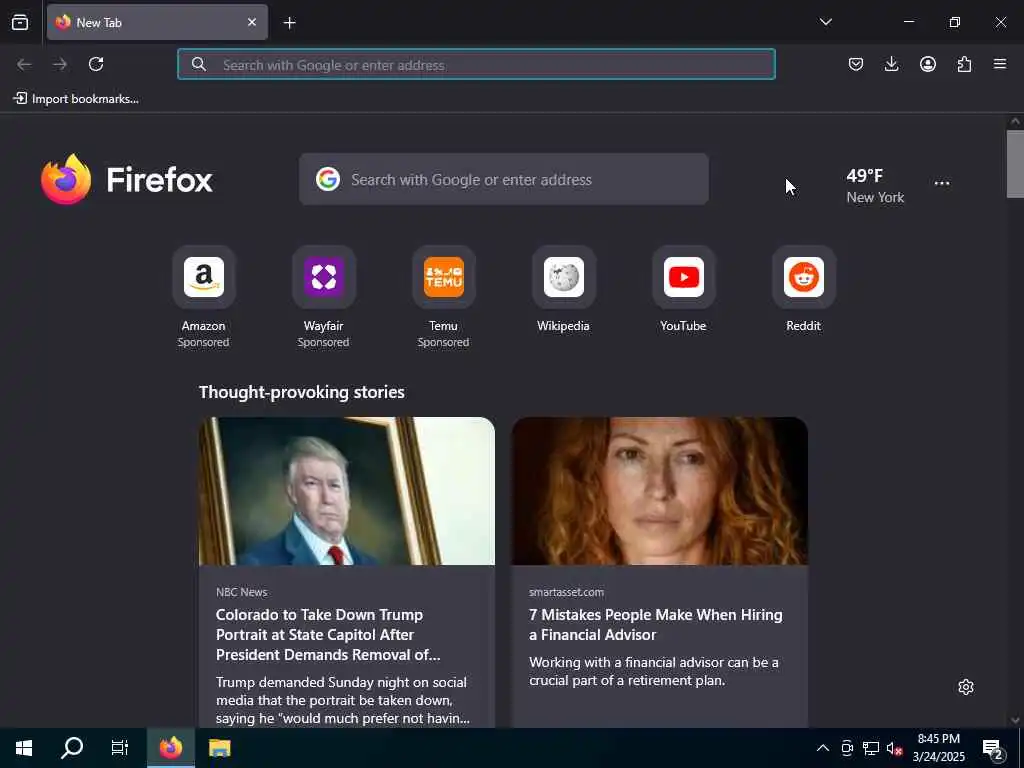Open the 49°F New York weather

tap(875, 186)
